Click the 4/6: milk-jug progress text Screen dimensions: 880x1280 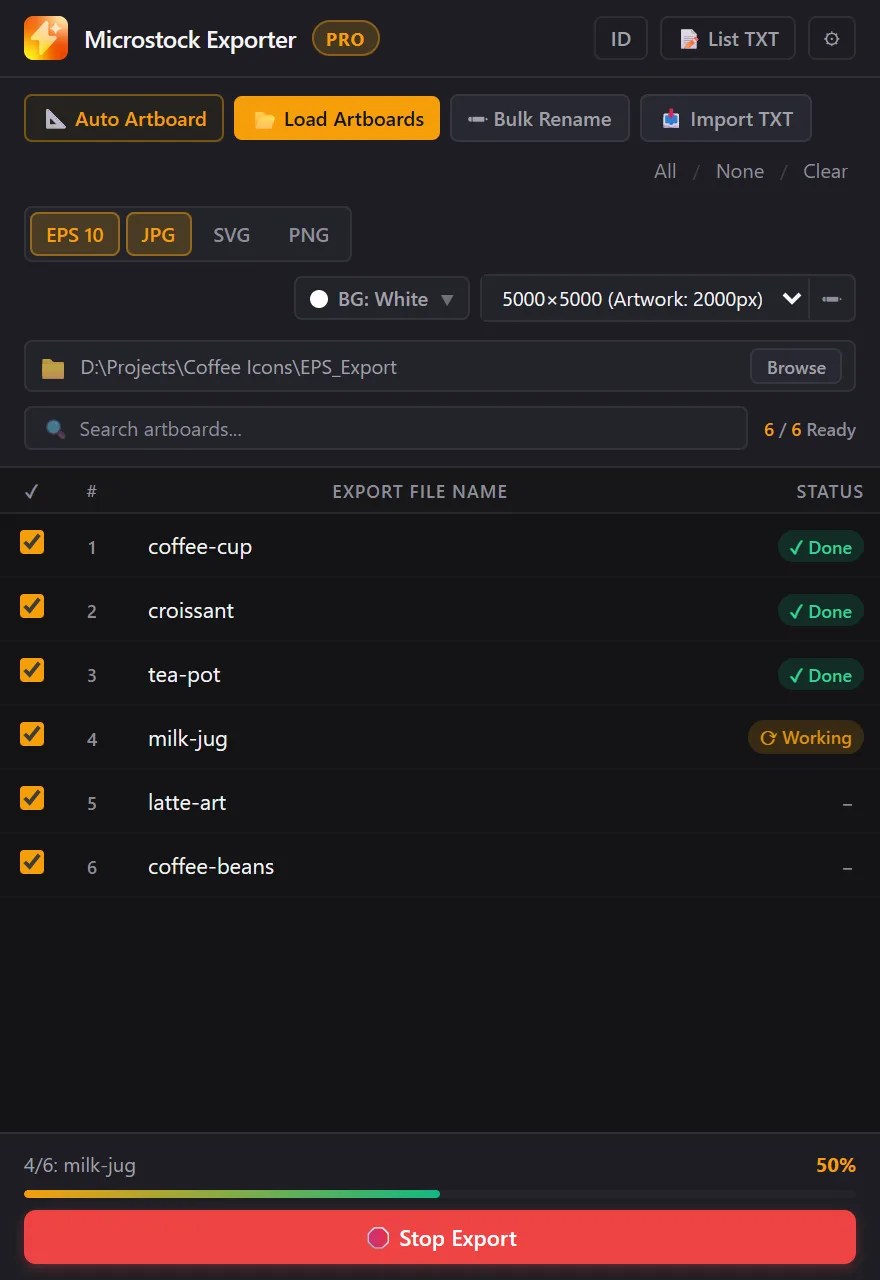80,1165
